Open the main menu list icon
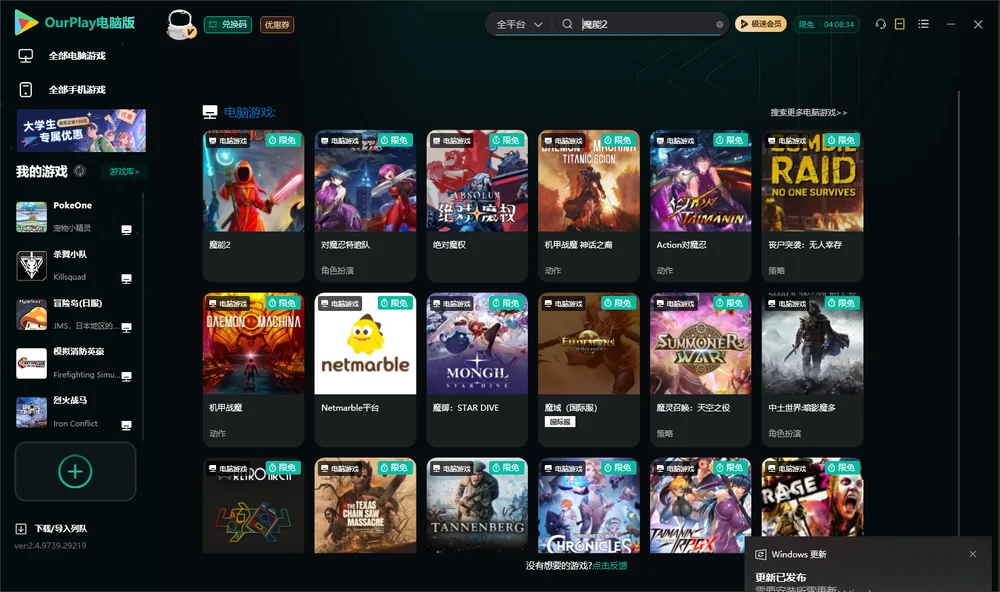 [923, 24]
